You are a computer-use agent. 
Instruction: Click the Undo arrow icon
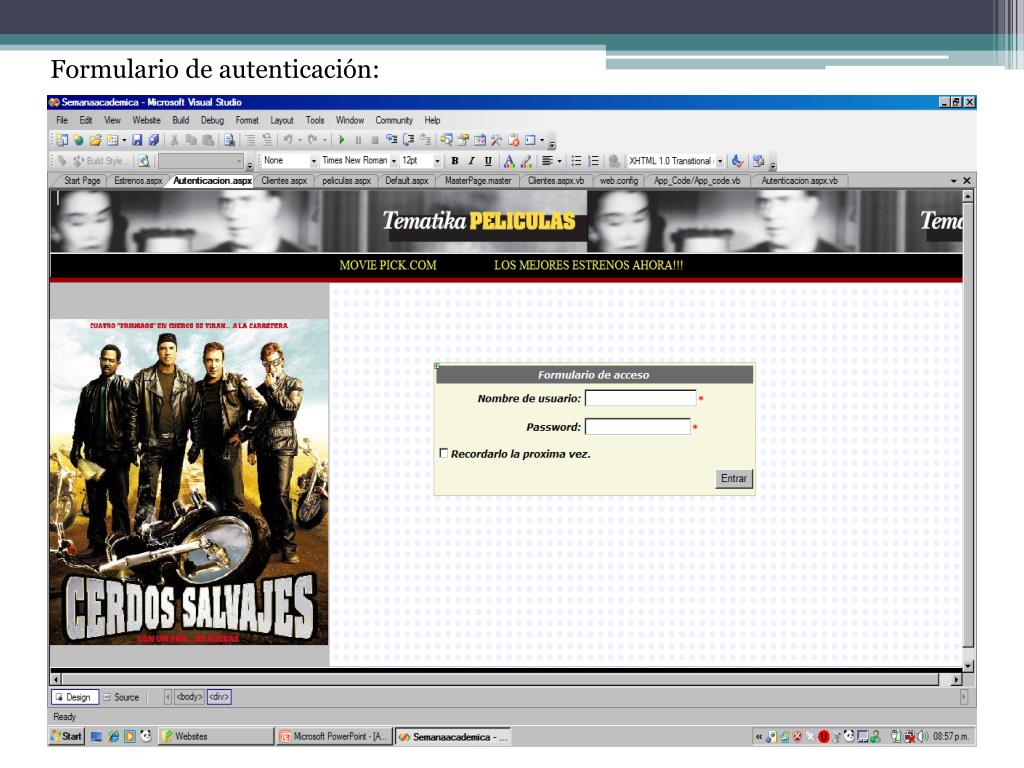(x=287, y=140)
